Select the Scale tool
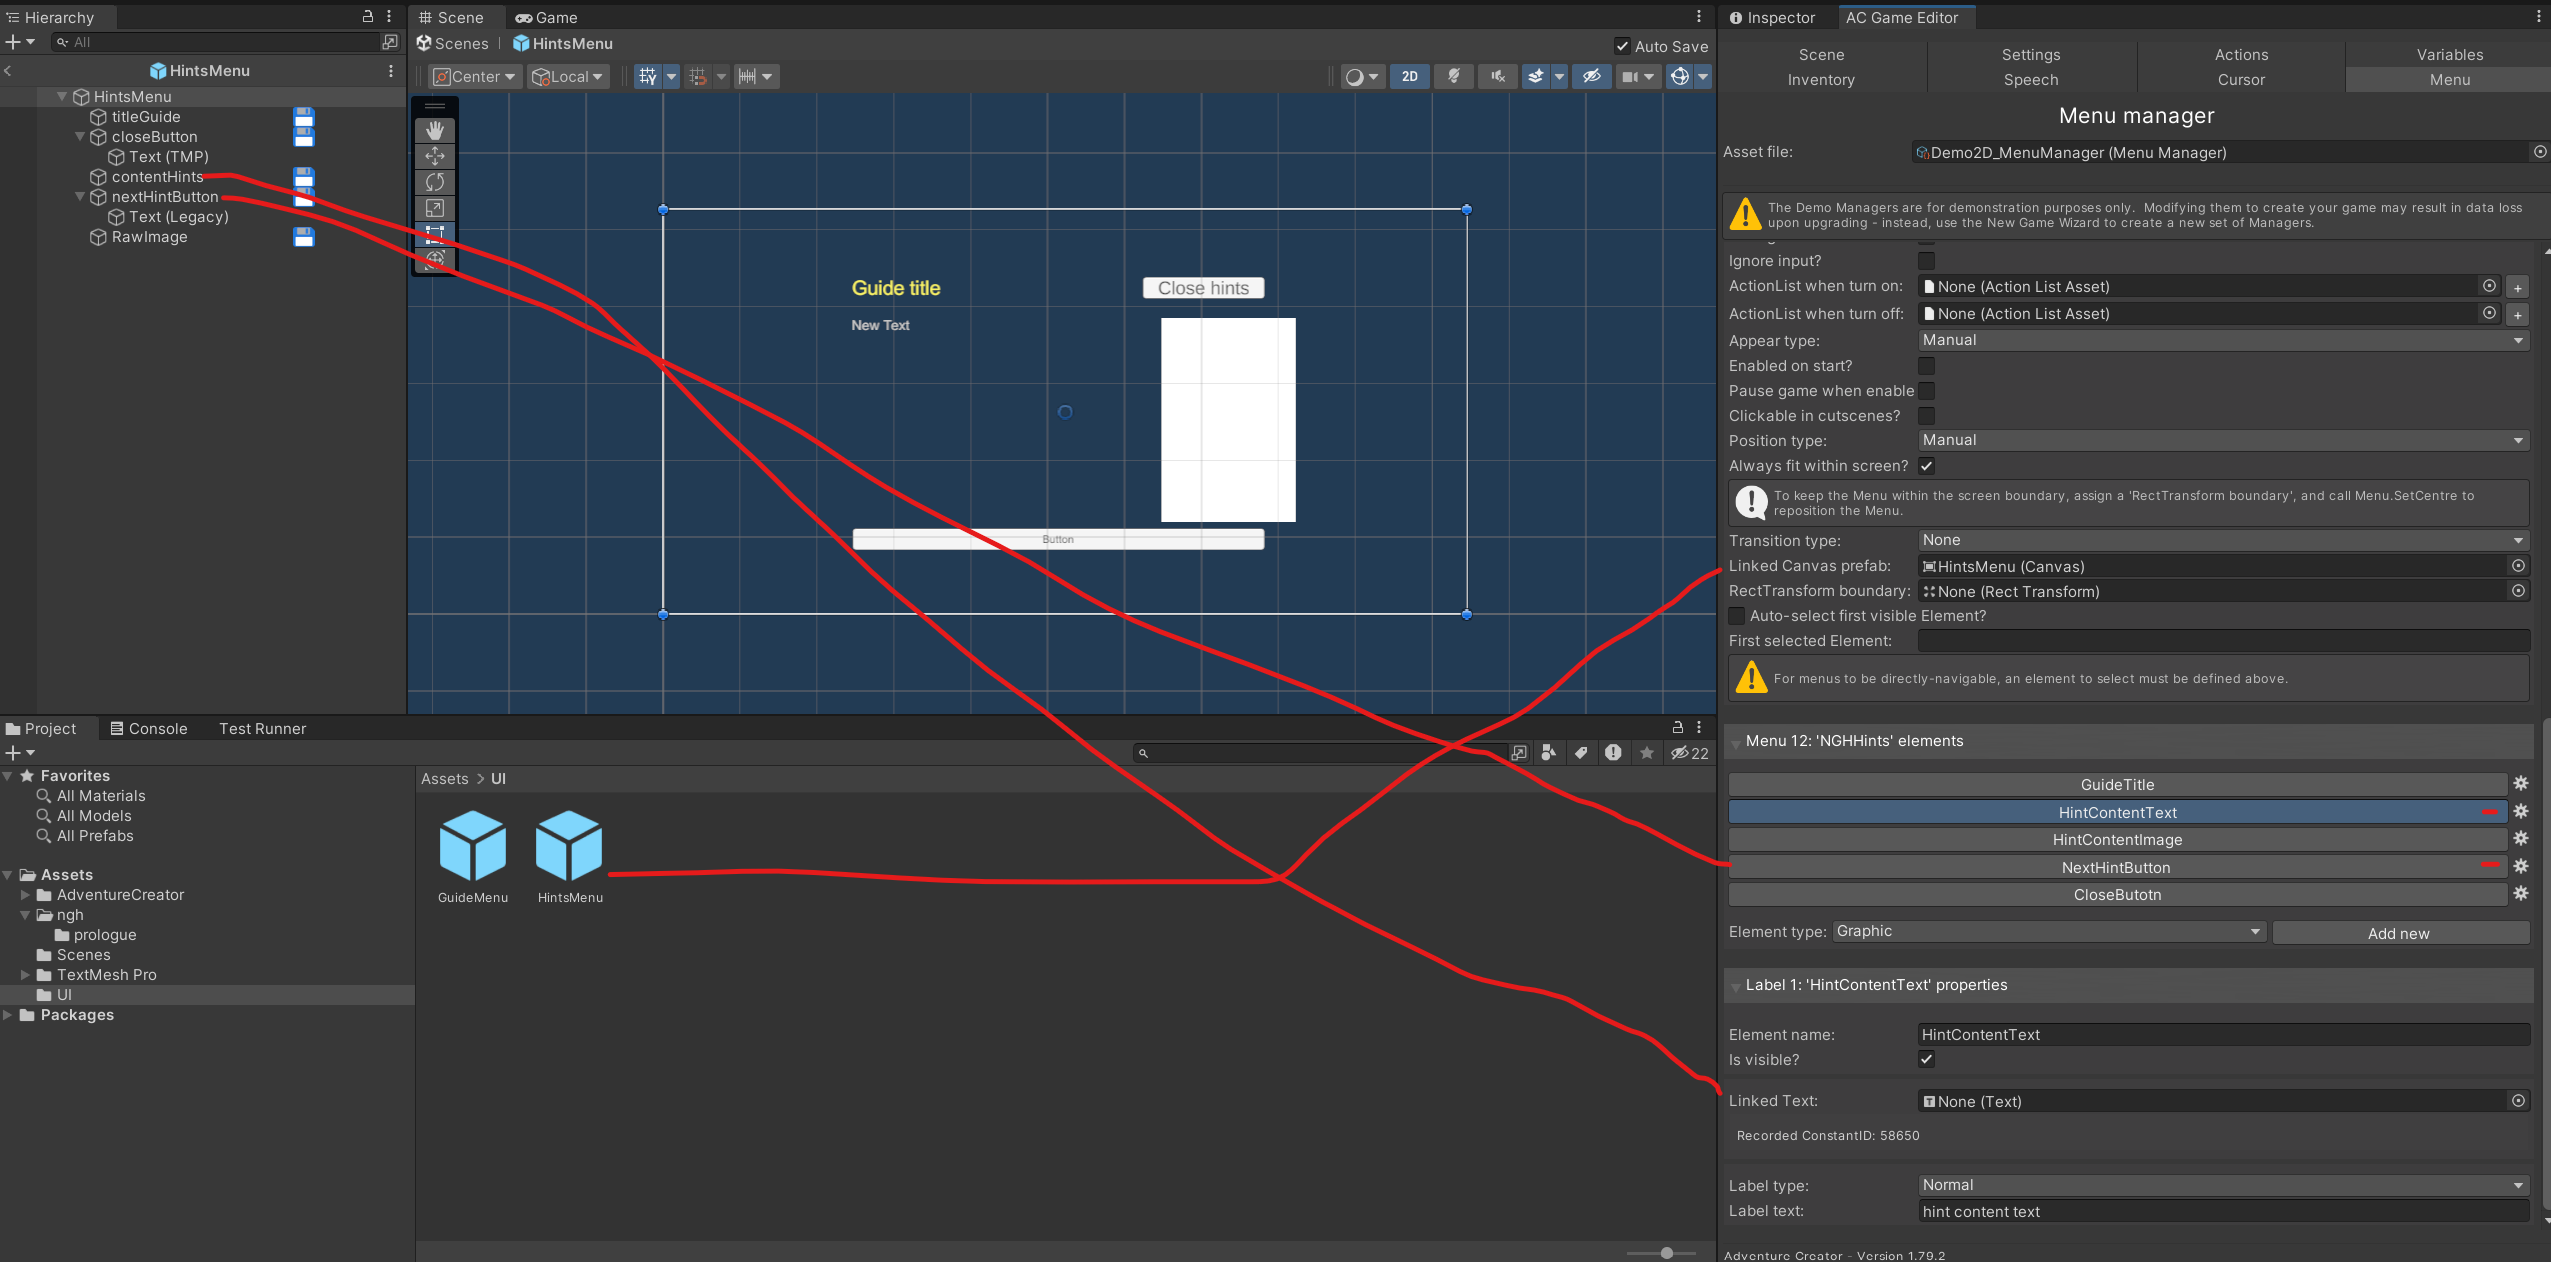The height and width of the screenshot is (1262, 2551). point(435,208)
